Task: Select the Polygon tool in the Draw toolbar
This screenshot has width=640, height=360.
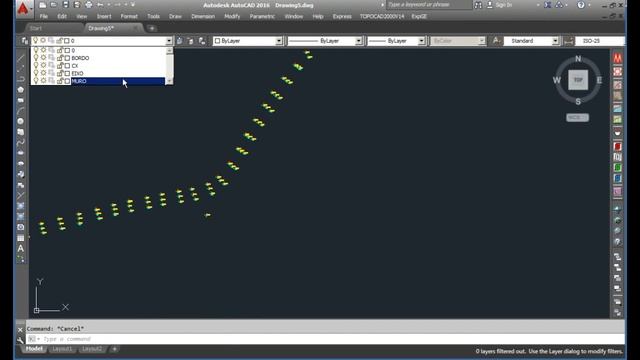Action: point(21,89)
